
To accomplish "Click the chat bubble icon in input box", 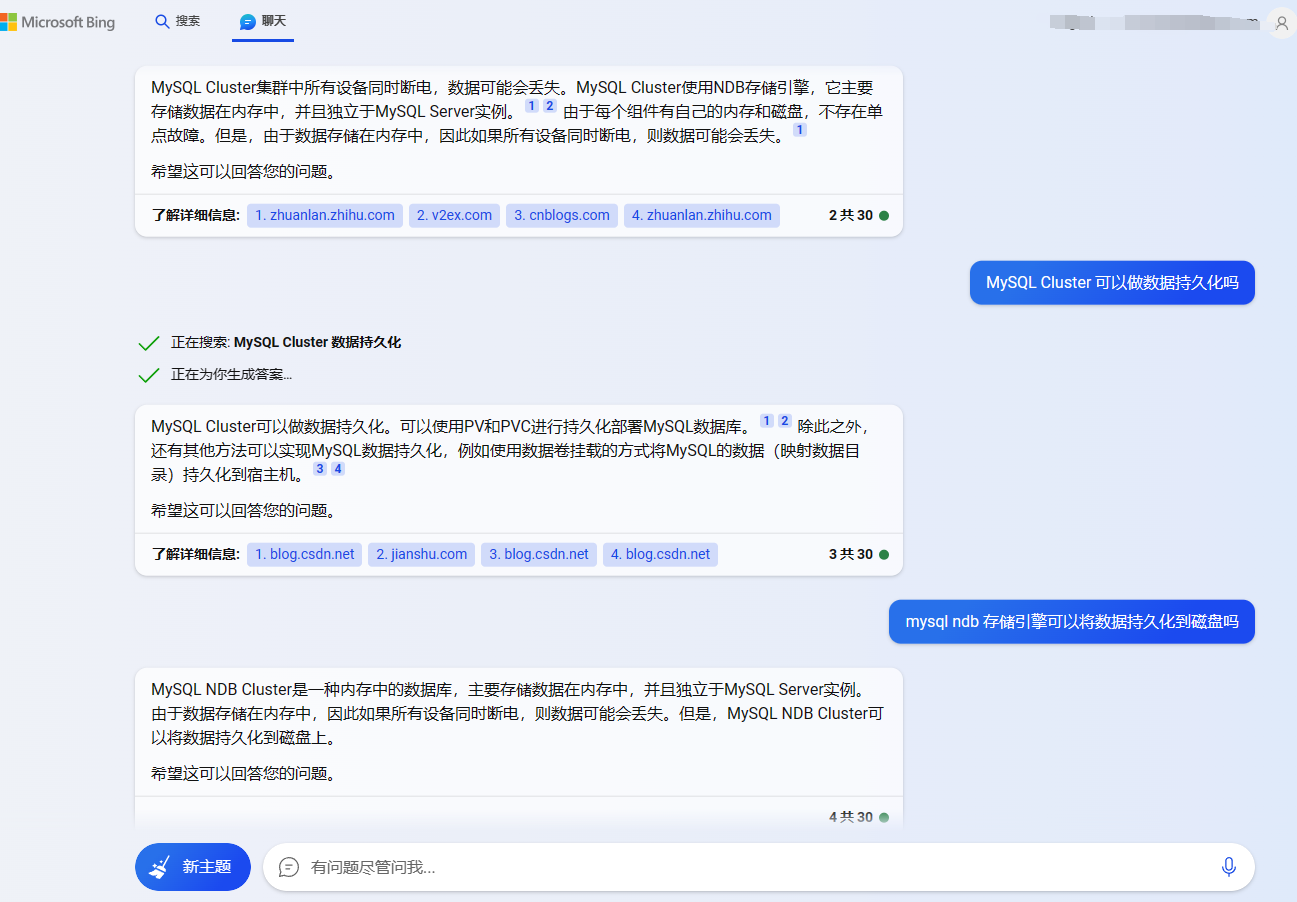I will 289,867.
